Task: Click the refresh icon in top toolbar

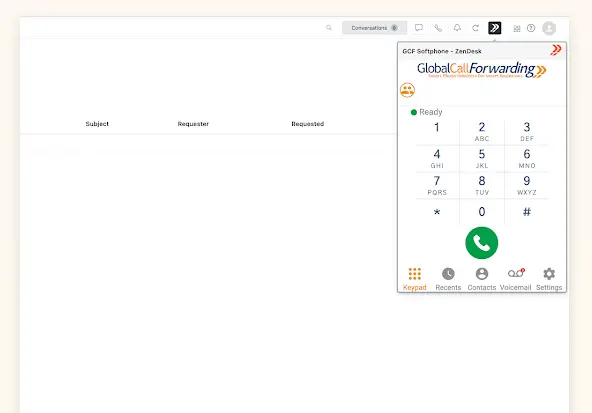Action: point(476,28)
